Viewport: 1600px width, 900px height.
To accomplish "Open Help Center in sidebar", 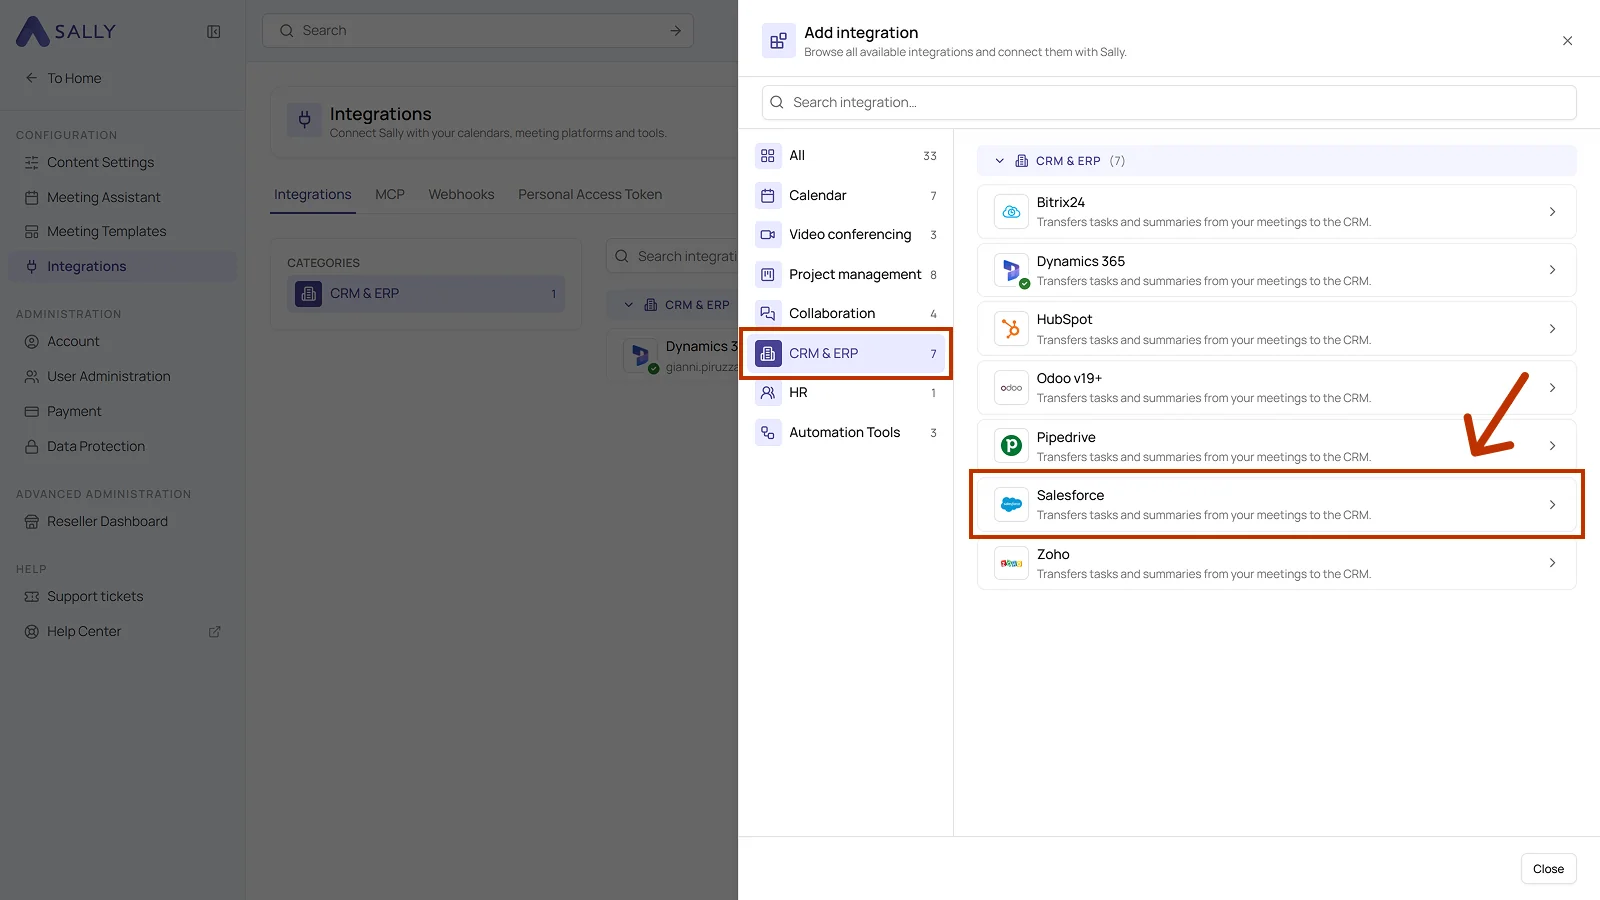I will pyautogui.click(x=122, y=632).
